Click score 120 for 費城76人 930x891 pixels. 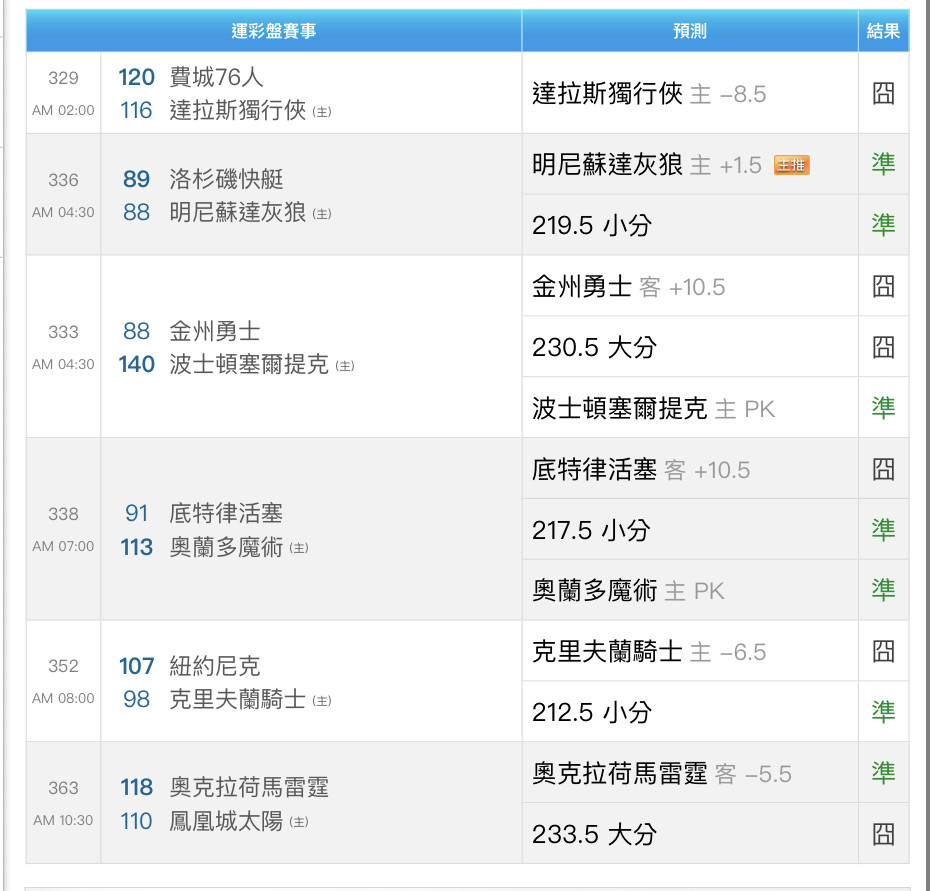pos(136,77)
